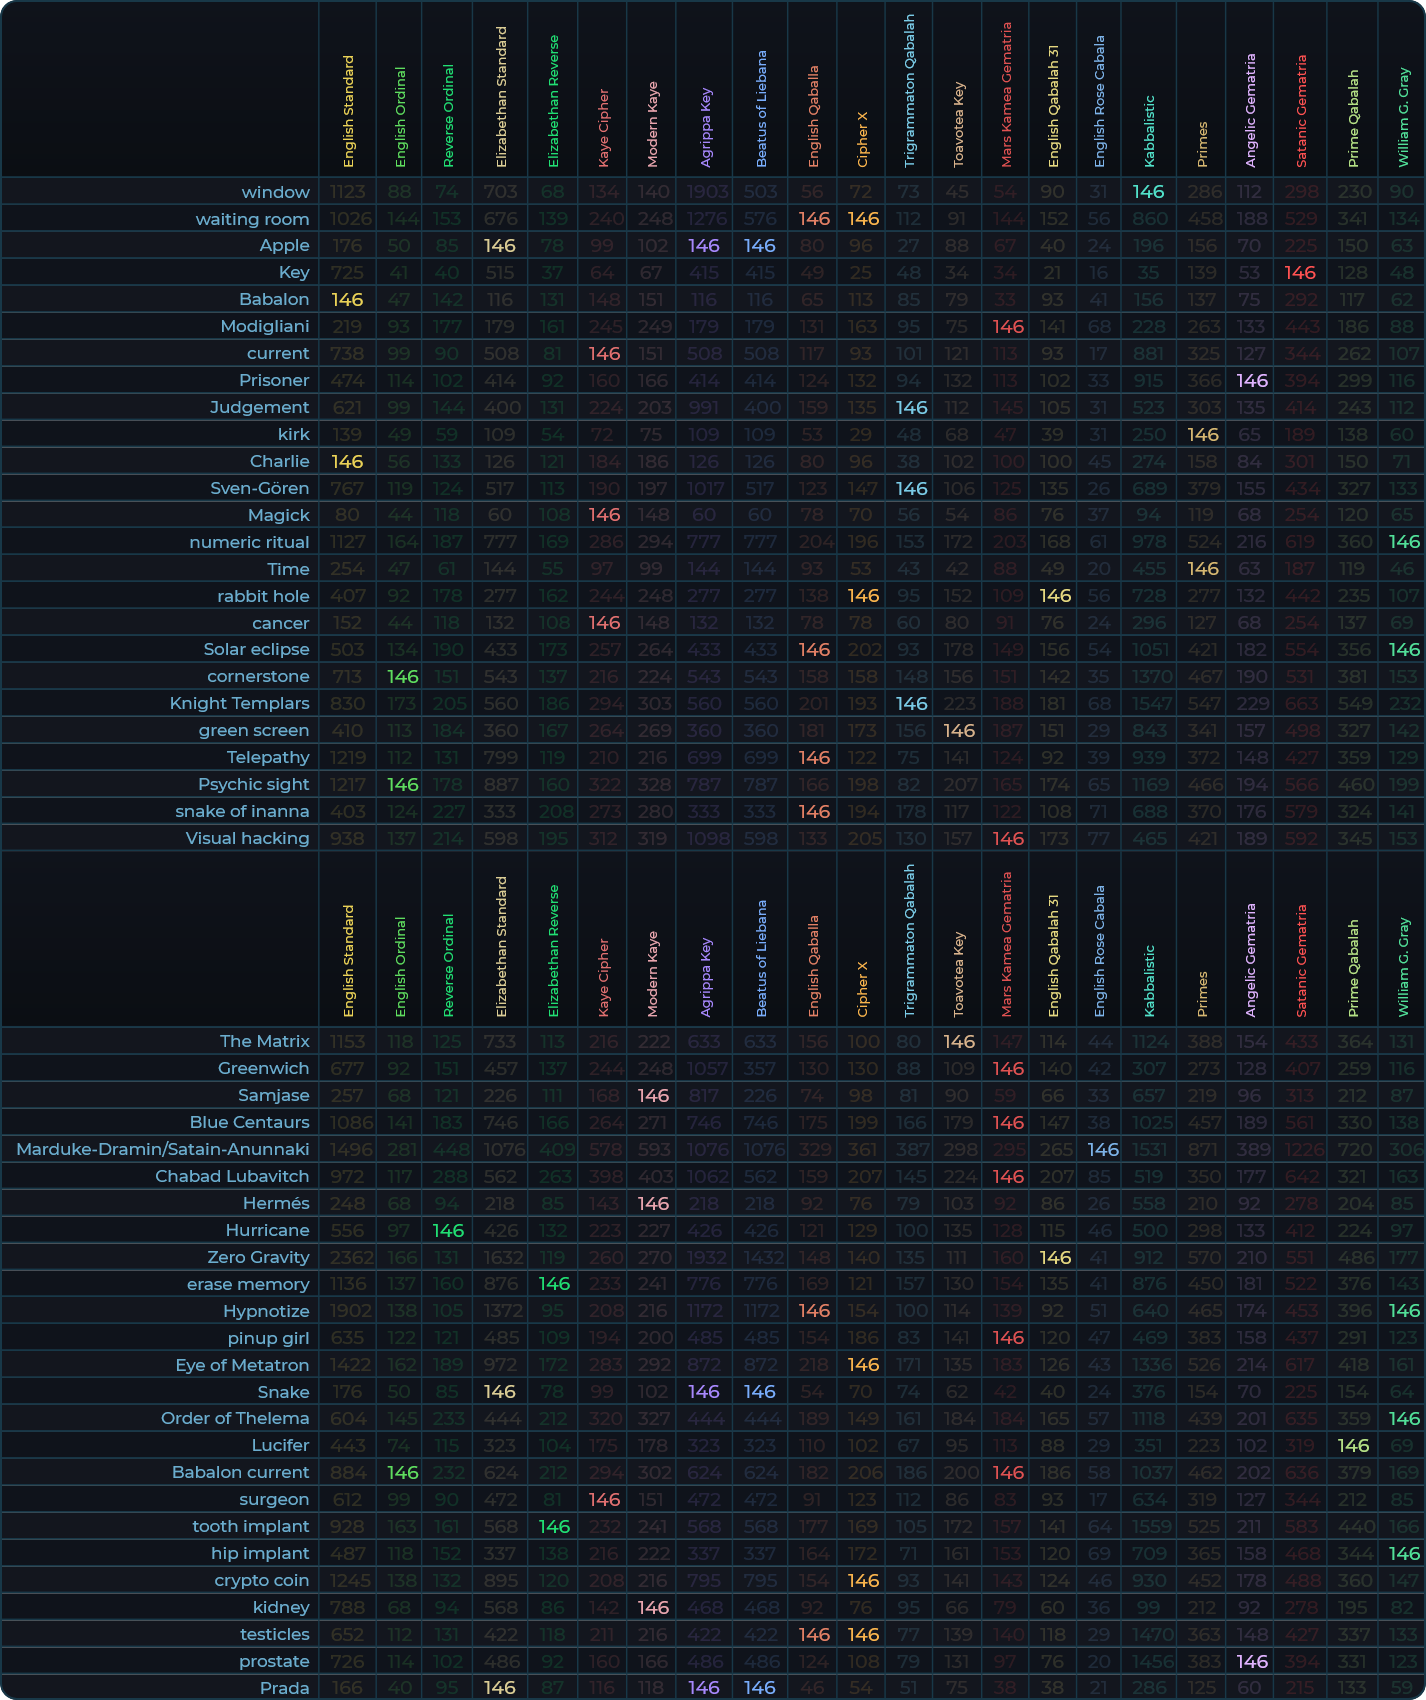Click Cipher X column header in first table
Viewport: 1426px width, 1700px height.
(x=862, y=140)
